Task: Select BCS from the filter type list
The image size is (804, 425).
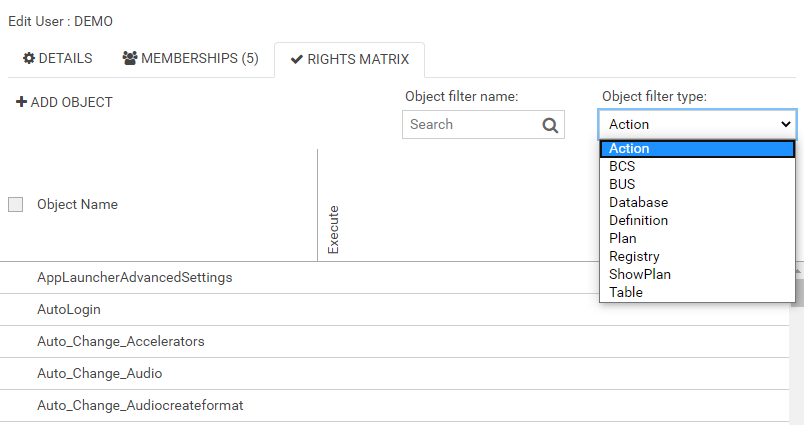Action: [622, 167]
